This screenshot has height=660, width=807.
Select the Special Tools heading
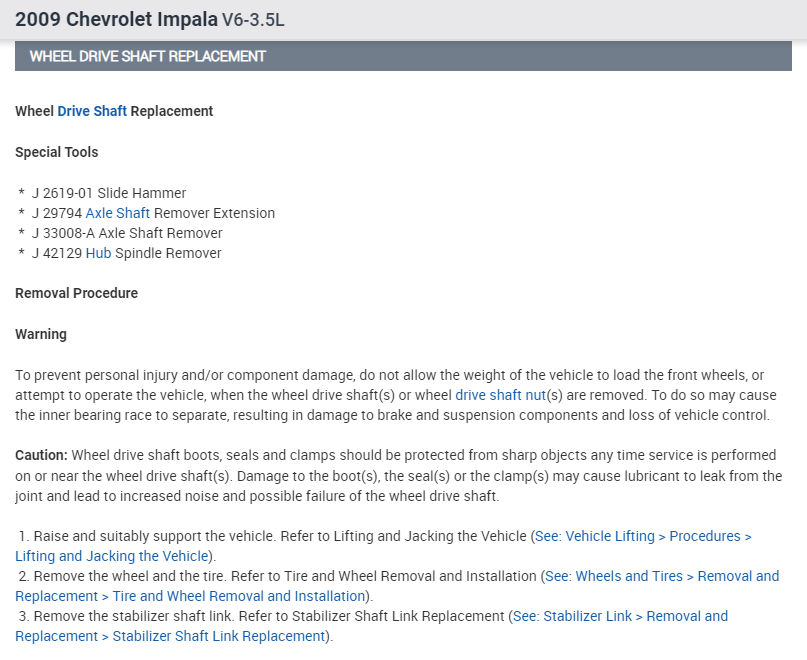(56, 152)
